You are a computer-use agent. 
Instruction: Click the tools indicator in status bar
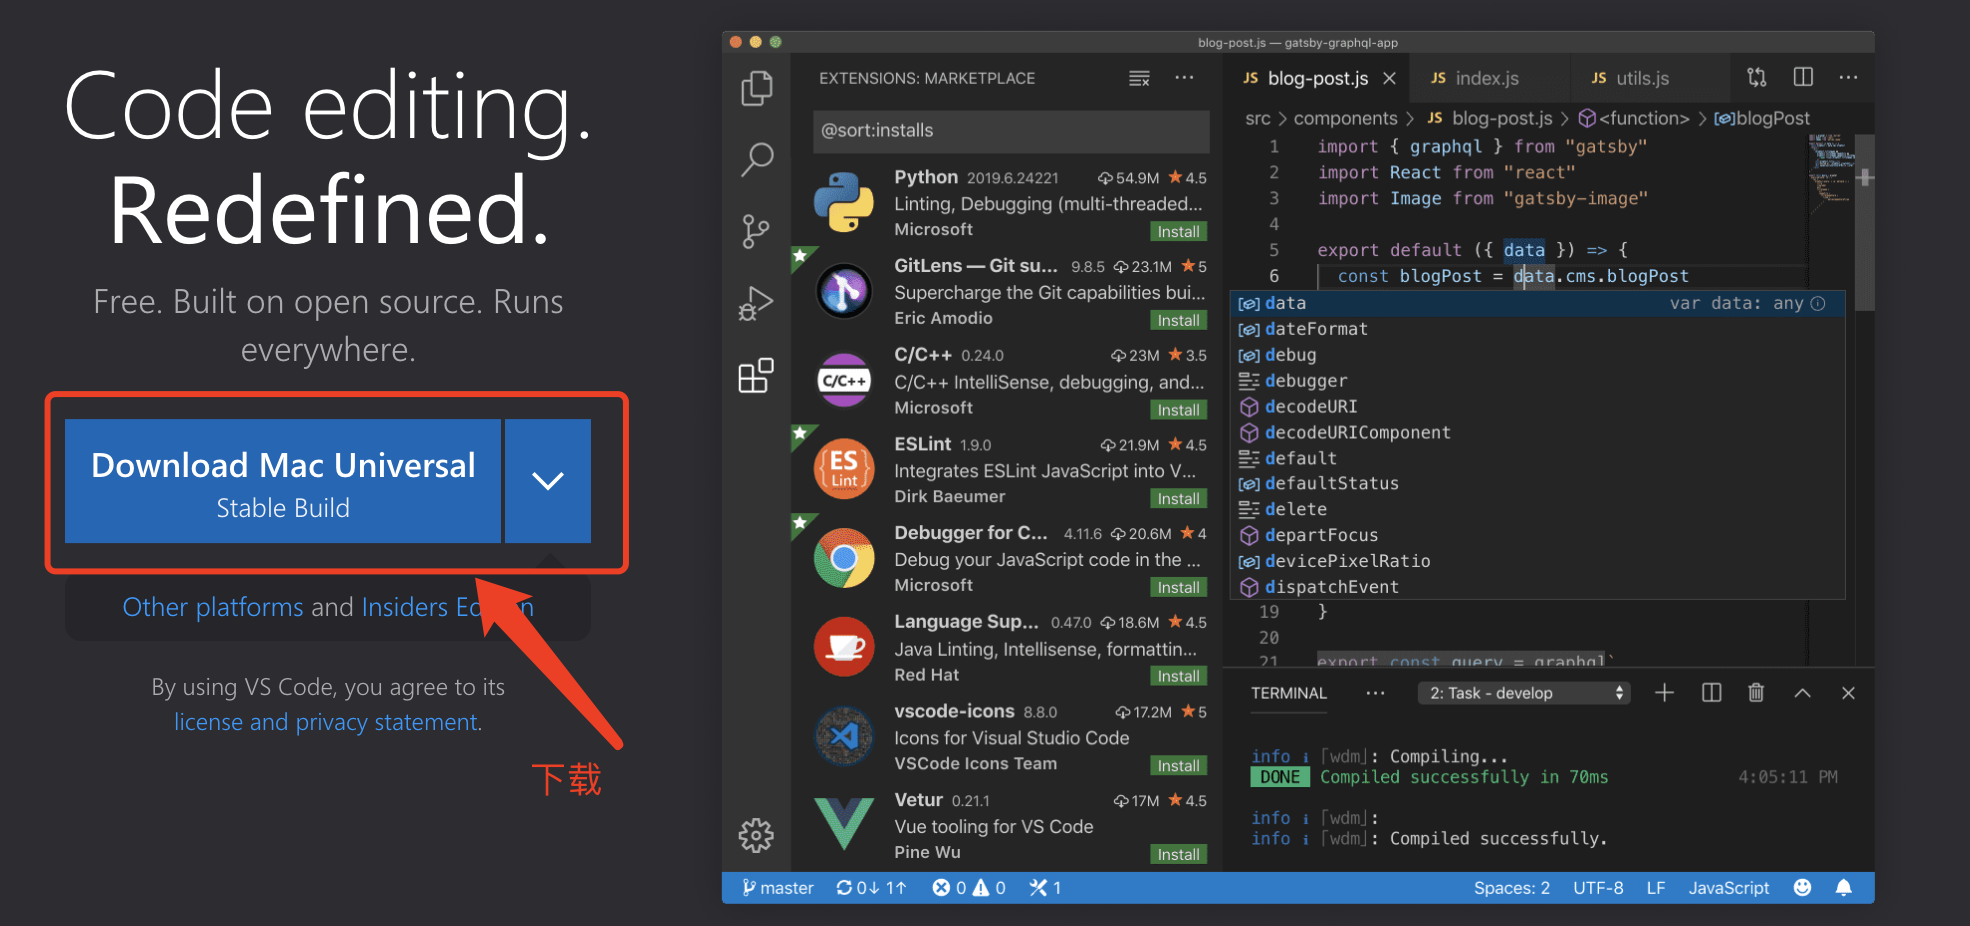pyautogui.click(x=1045, y=888)
